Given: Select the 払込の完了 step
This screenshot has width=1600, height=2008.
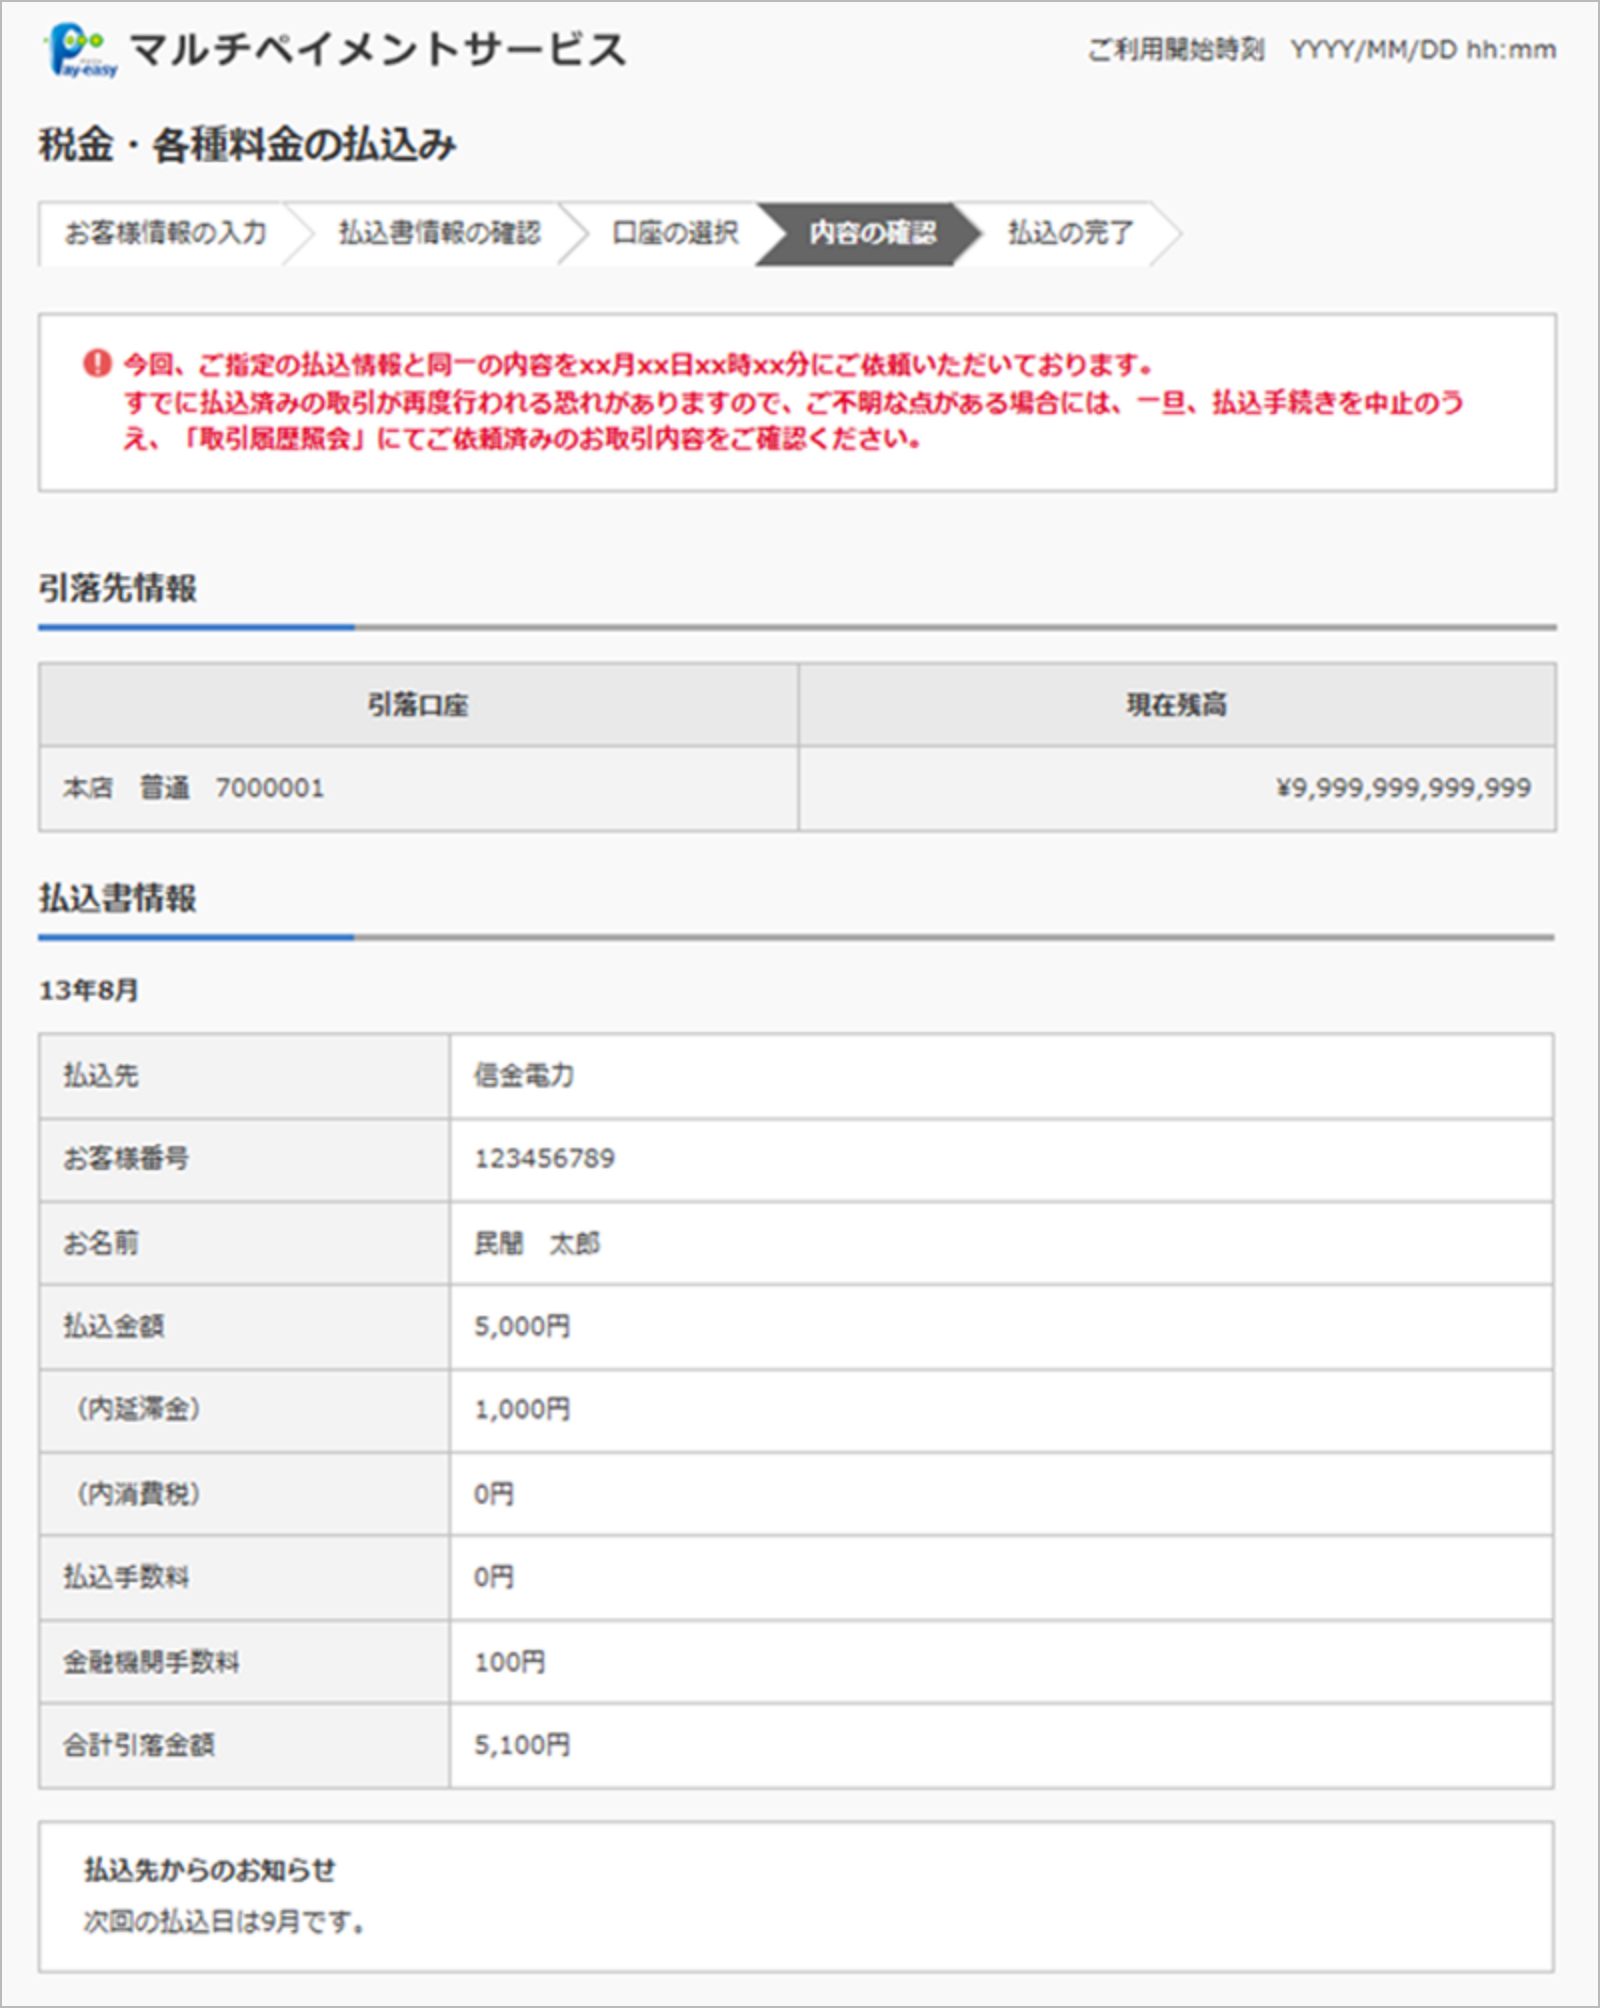Looking at the screenshot, I should coord(1070,233).
